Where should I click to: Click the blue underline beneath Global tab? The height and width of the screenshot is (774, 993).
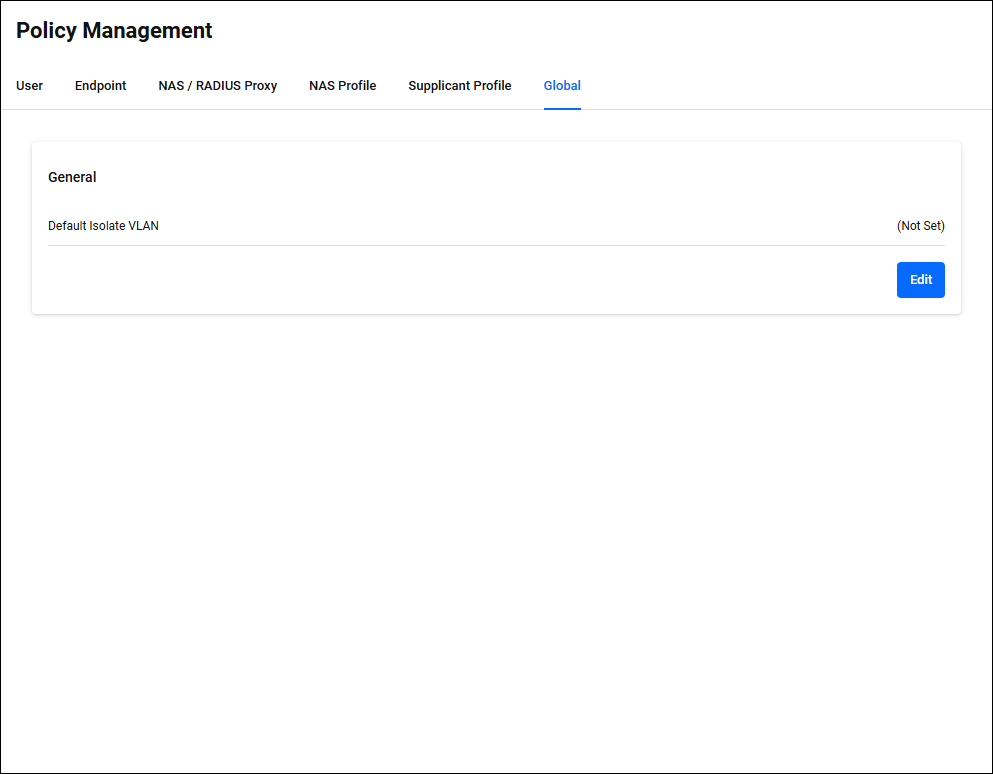562,108
